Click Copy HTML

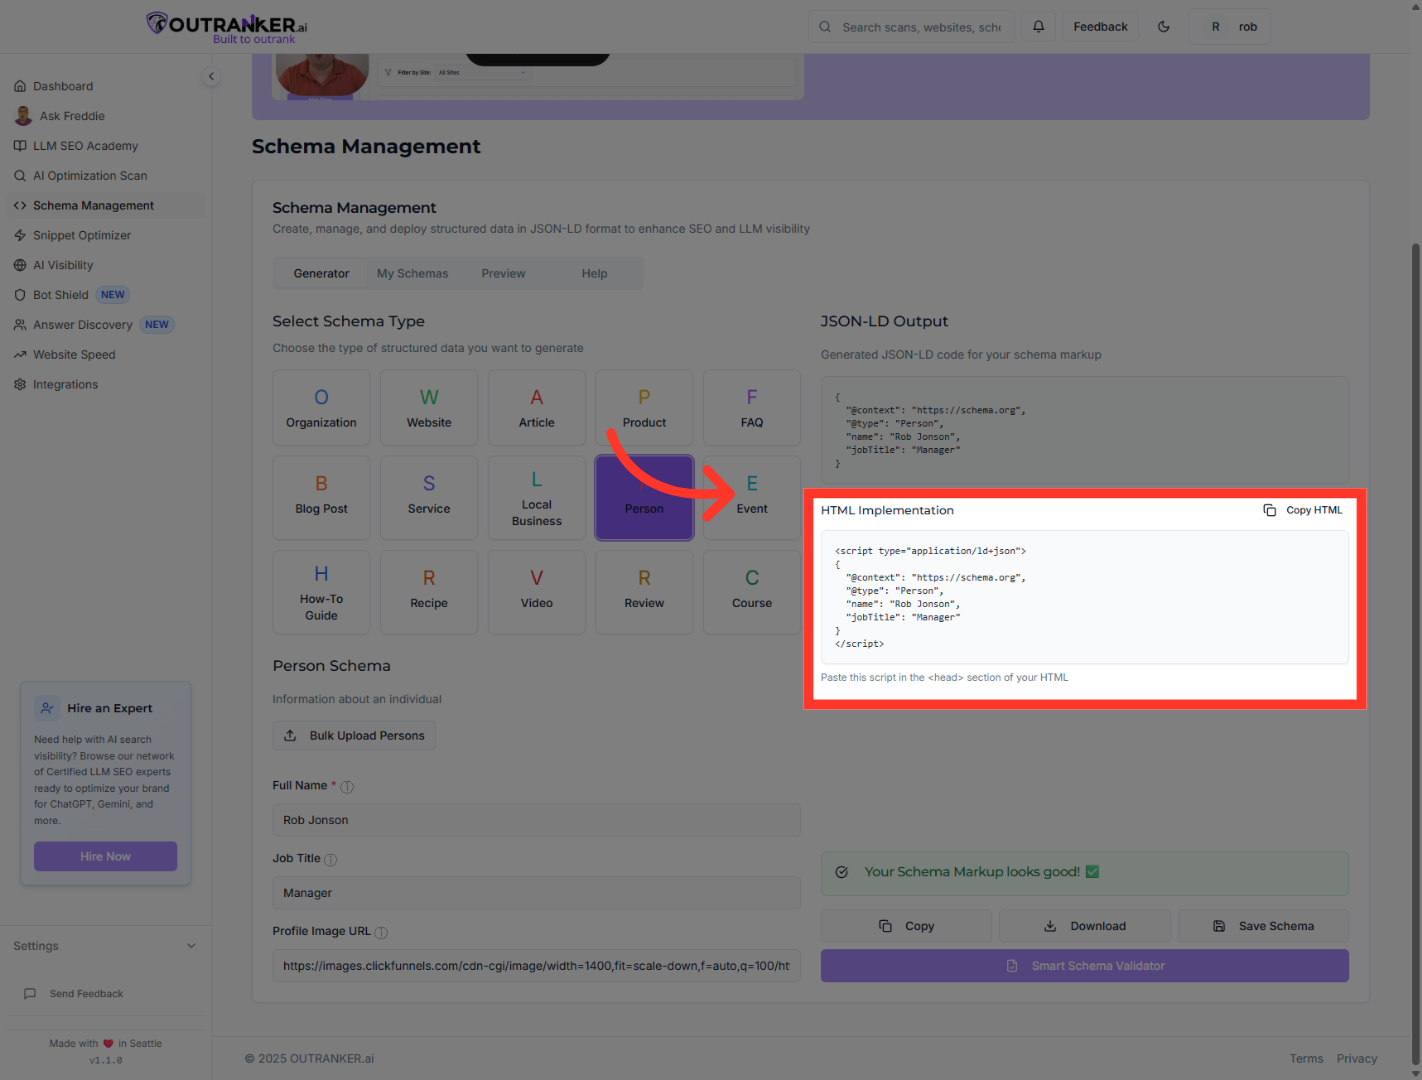pyautogui.click(x=1303, y=510)
